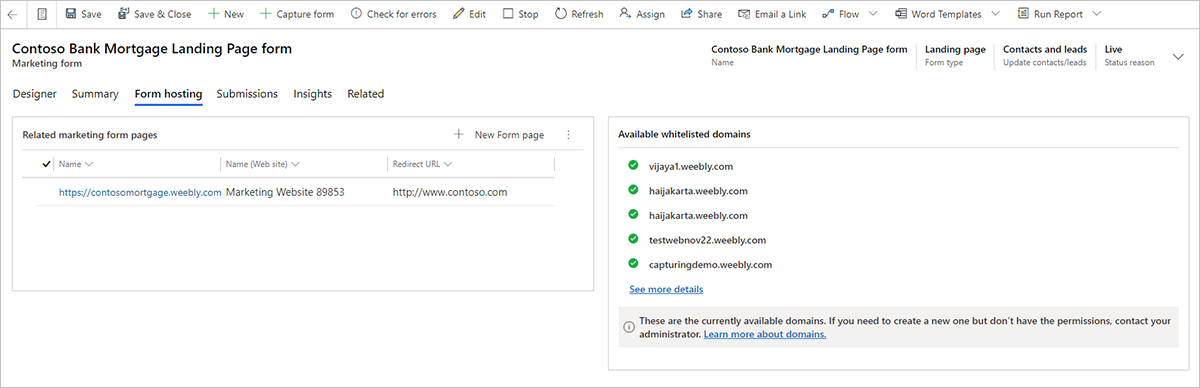The image size is (1200, 388).
Task: Click green check beside capturingdemo.weebly.com
Action: pyautogui.click(x=633, y=264)
